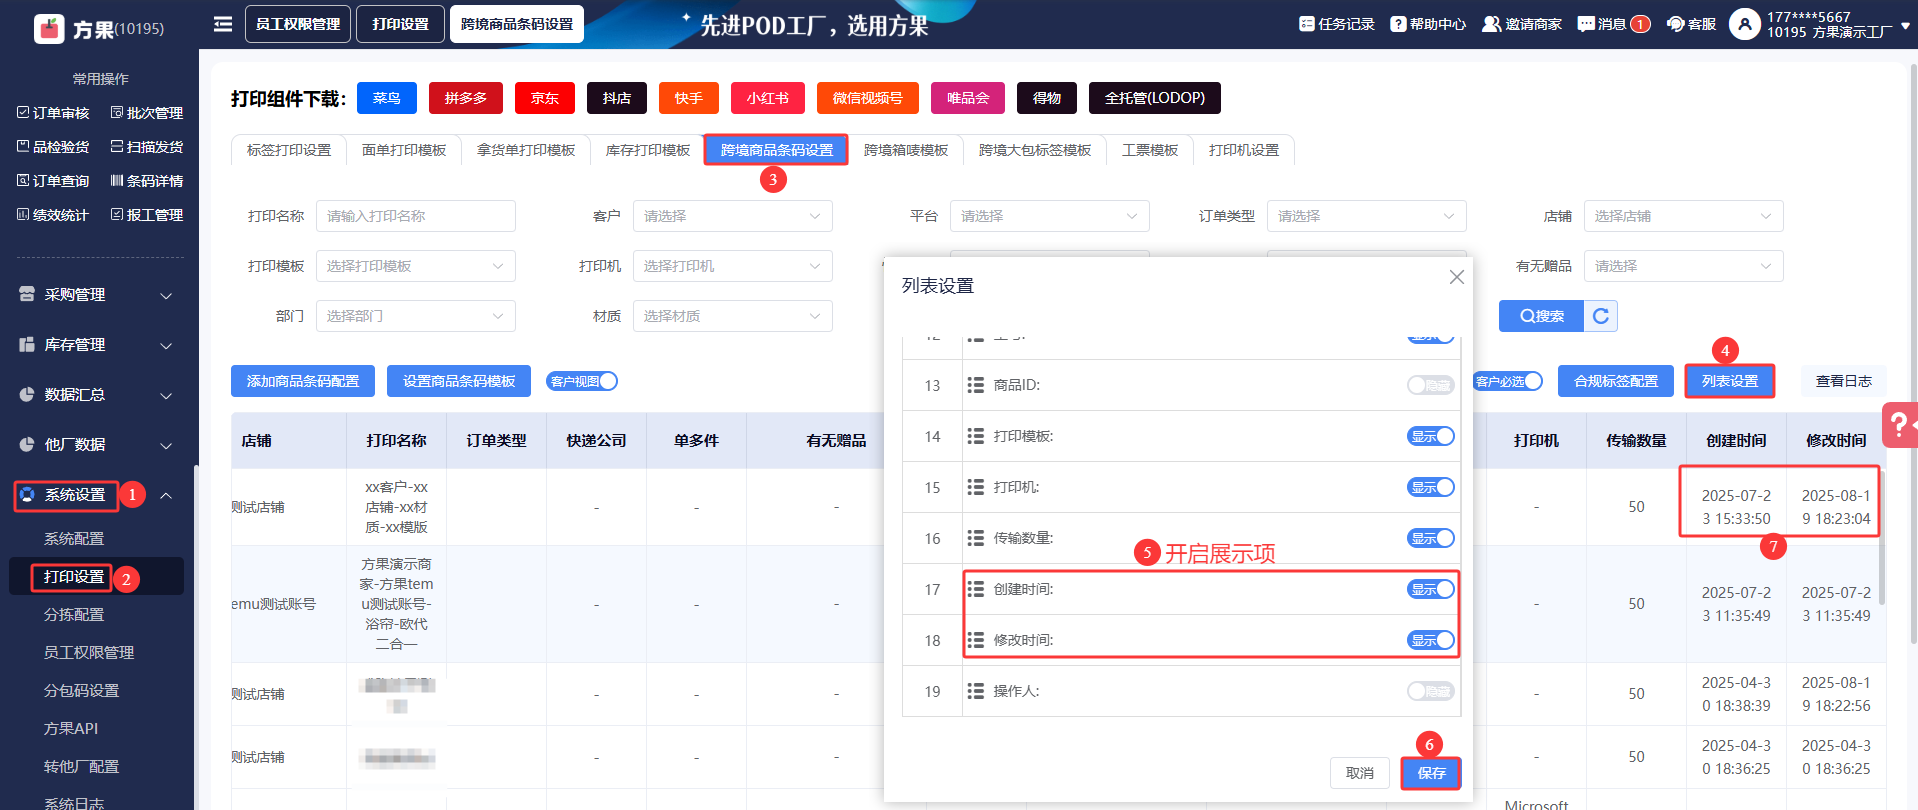Switch to the 拿货单打印模板 tab

(x=526, y=150)
